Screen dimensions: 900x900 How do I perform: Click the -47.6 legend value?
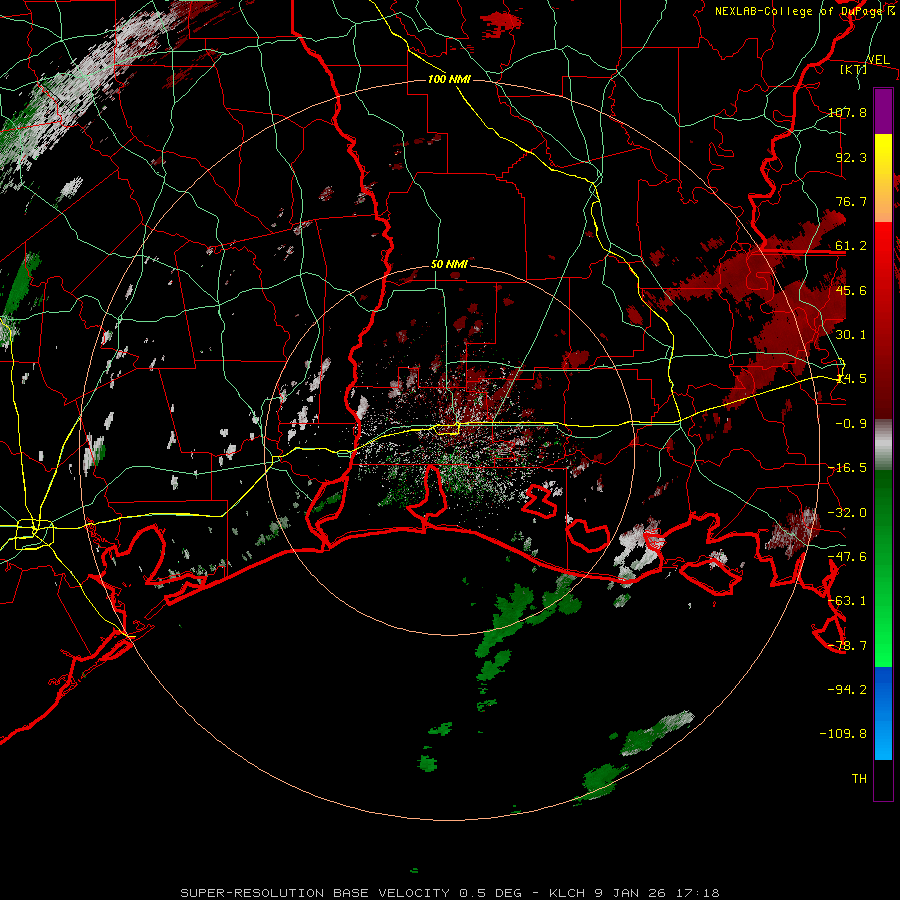(847, 557)
